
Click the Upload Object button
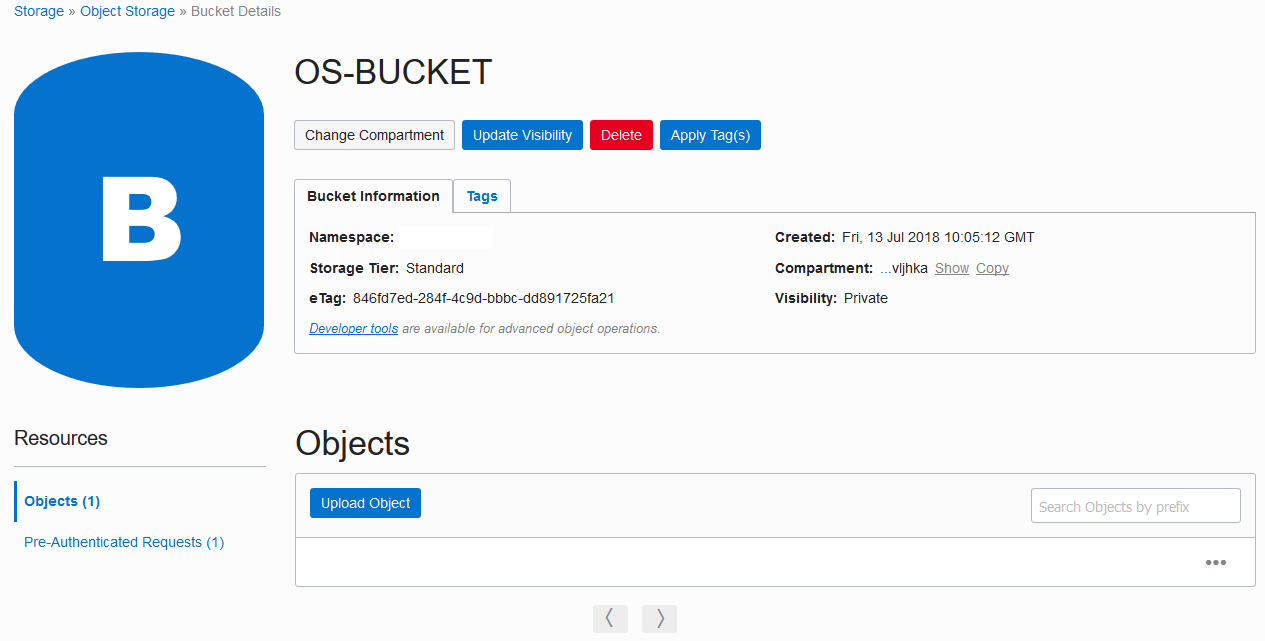365,503
